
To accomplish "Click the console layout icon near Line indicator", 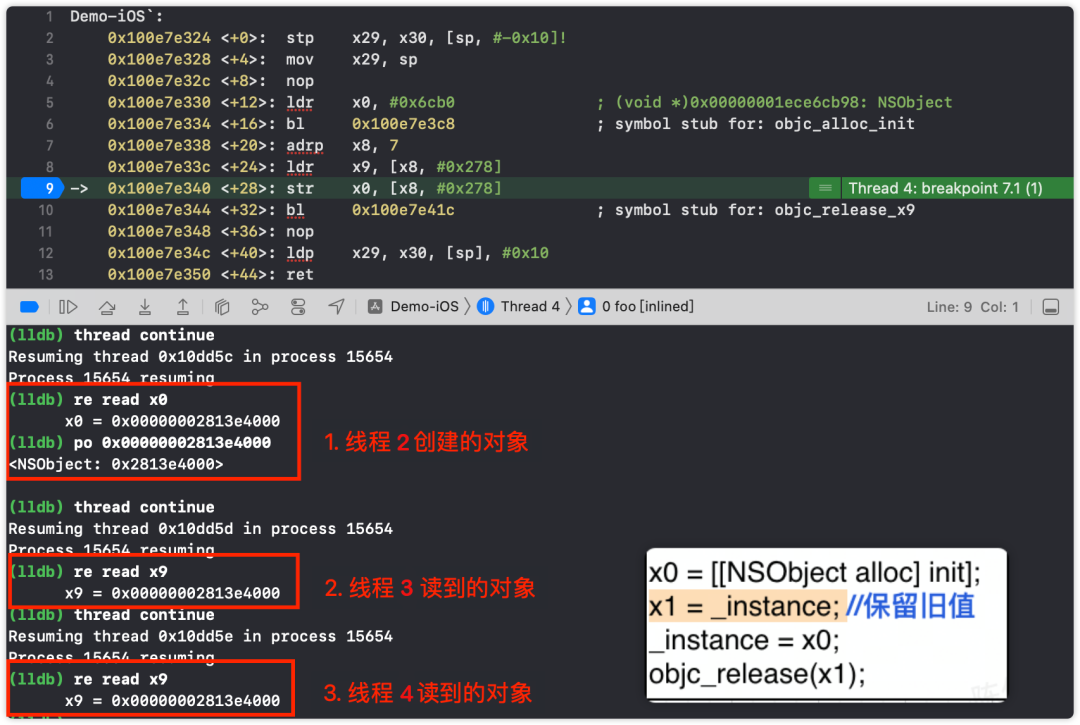I will coord(1051,307).
